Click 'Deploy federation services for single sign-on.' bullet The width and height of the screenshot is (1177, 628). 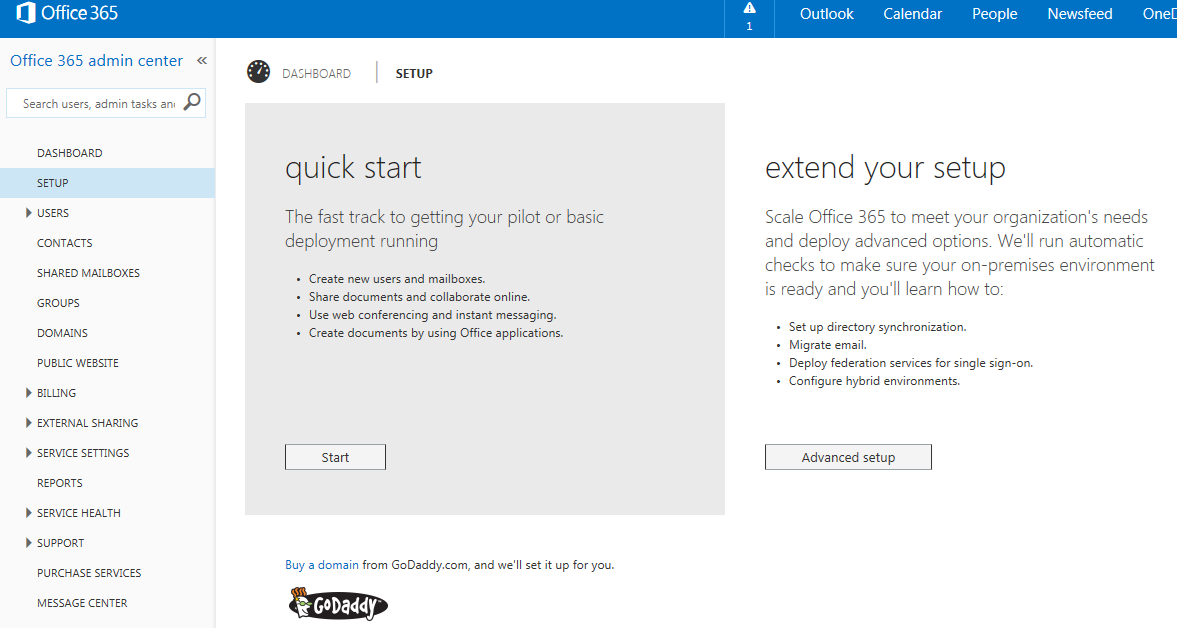(911, 363)
